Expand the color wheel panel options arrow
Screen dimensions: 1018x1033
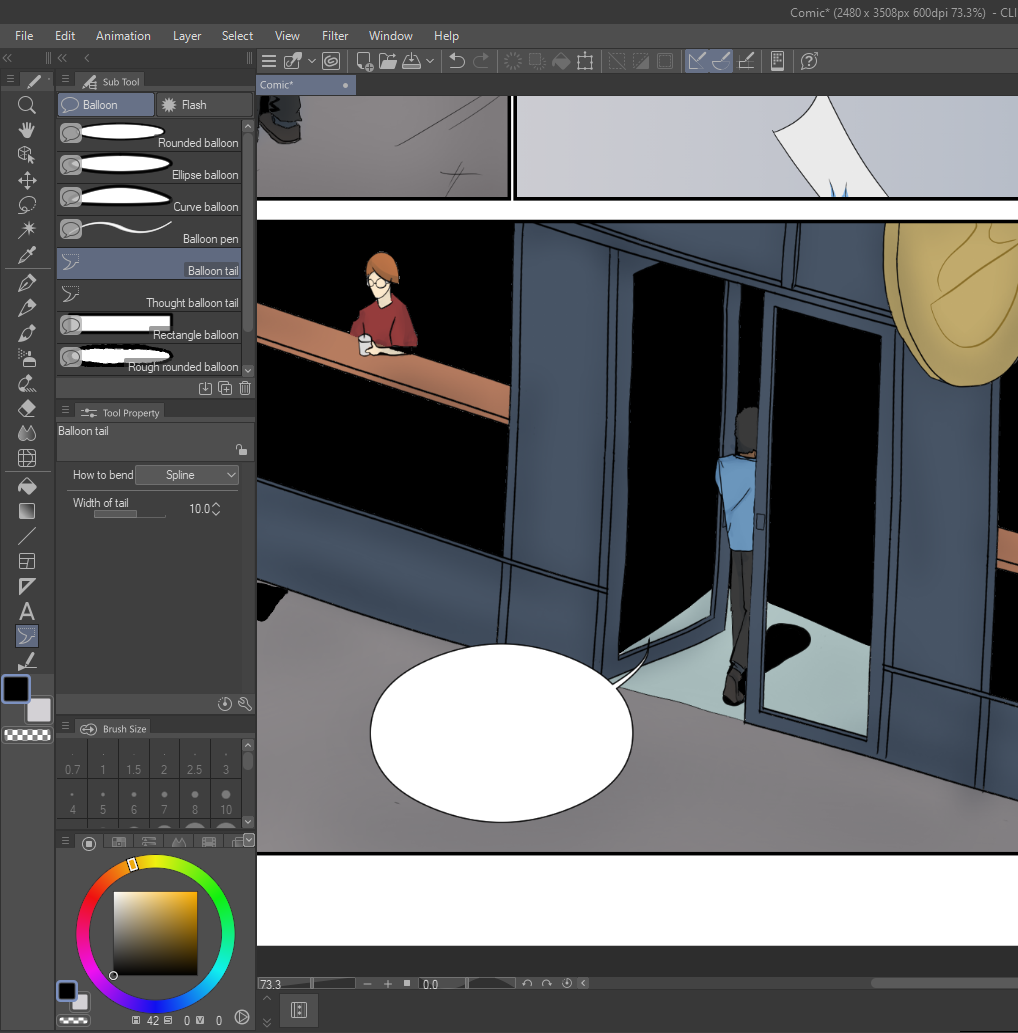click(249, 840)
